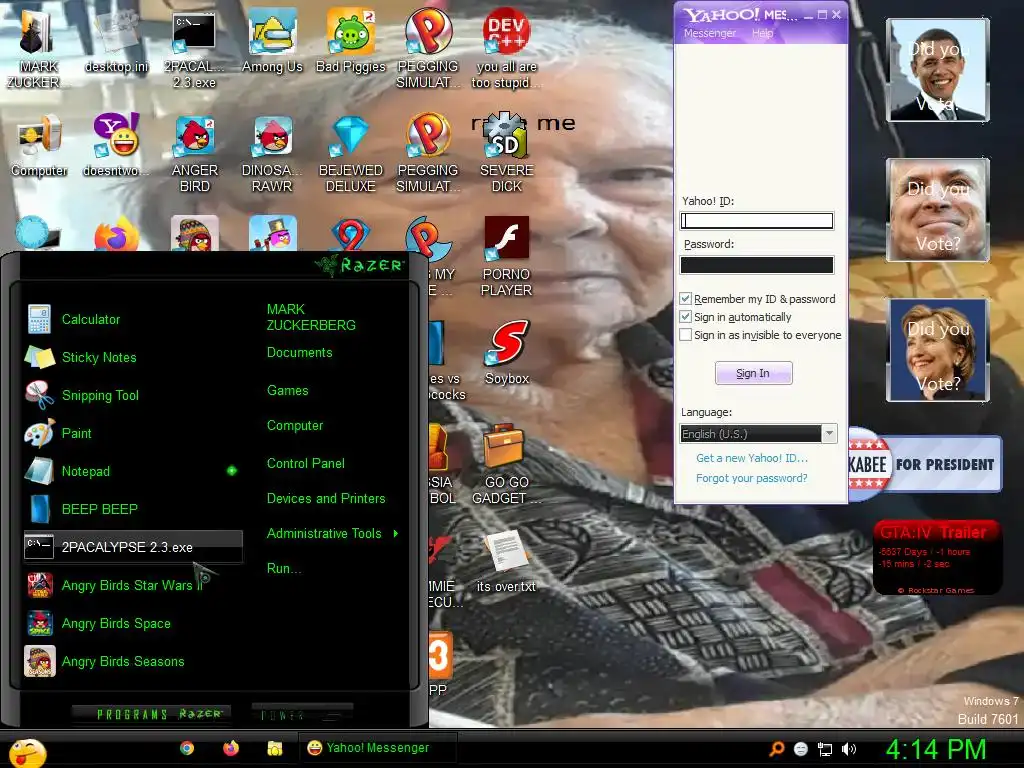Image resolution: width=1024 pixels, height=768 pixels.
Task: Open the desktop.ini file icon
Action: pos(117,42)
